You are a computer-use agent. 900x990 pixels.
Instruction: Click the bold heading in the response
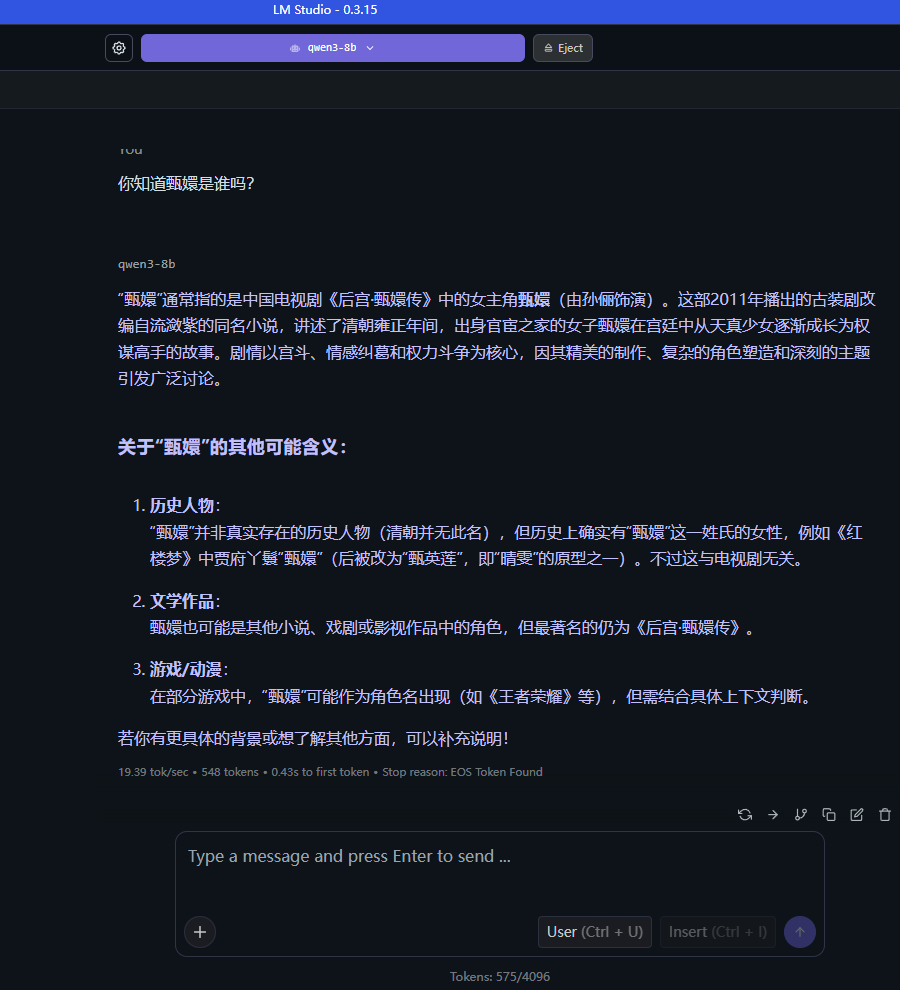(x=232, y=447)
